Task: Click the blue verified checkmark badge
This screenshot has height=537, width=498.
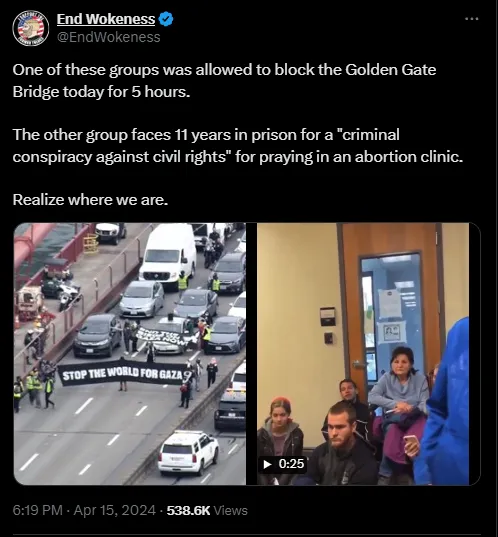Action: tap(166, 19)
